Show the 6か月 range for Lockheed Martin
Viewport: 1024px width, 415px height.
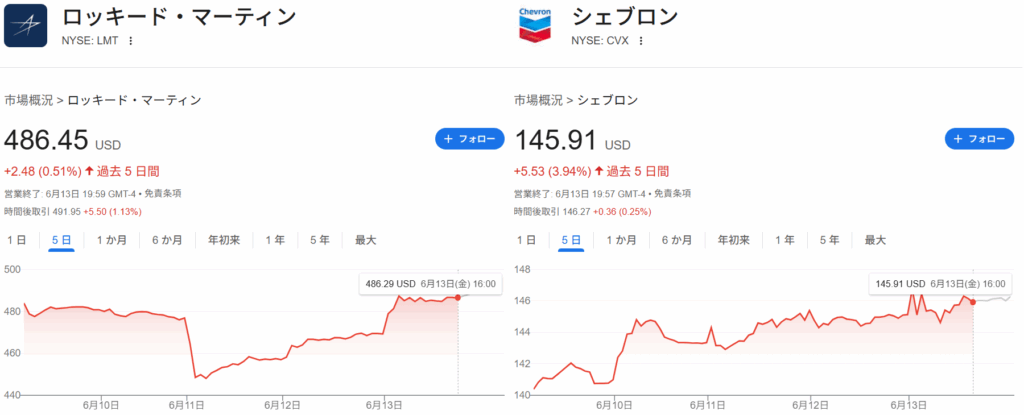167,240
